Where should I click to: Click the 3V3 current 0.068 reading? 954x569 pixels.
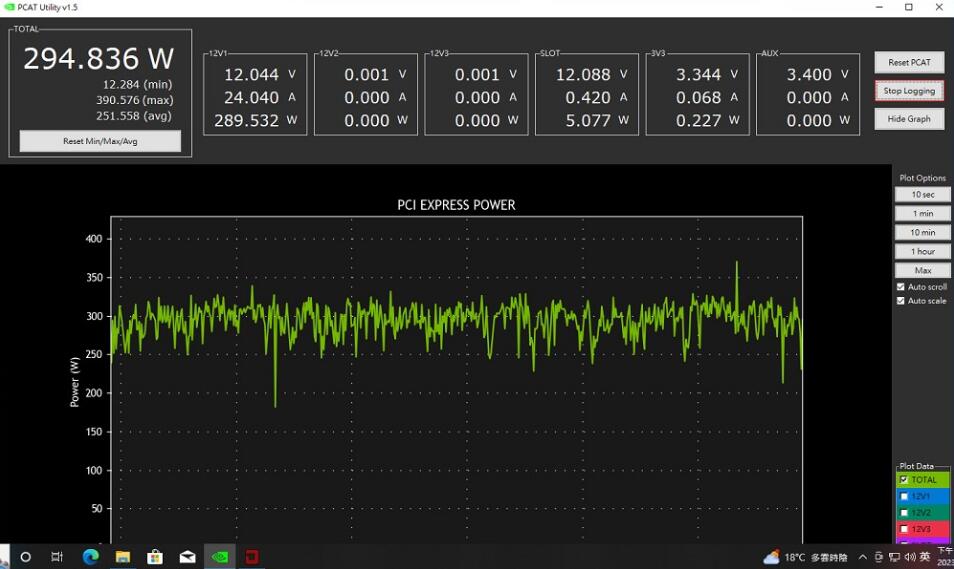(698, 97)
